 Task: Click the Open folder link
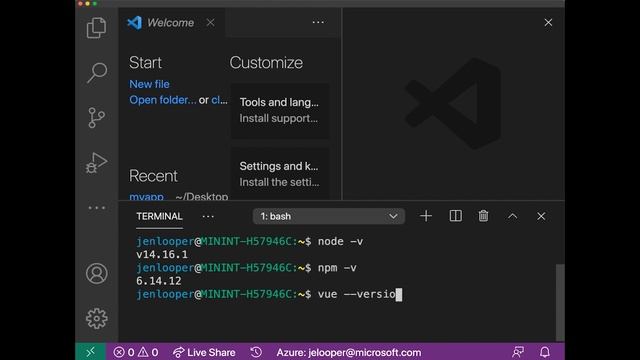(x=162, y=100)
